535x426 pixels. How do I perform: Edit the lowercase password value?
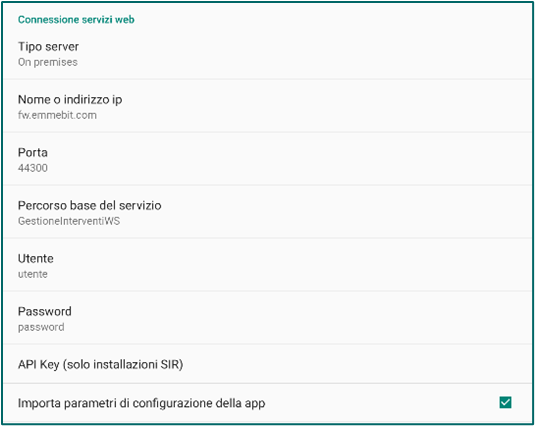[41, 327]
